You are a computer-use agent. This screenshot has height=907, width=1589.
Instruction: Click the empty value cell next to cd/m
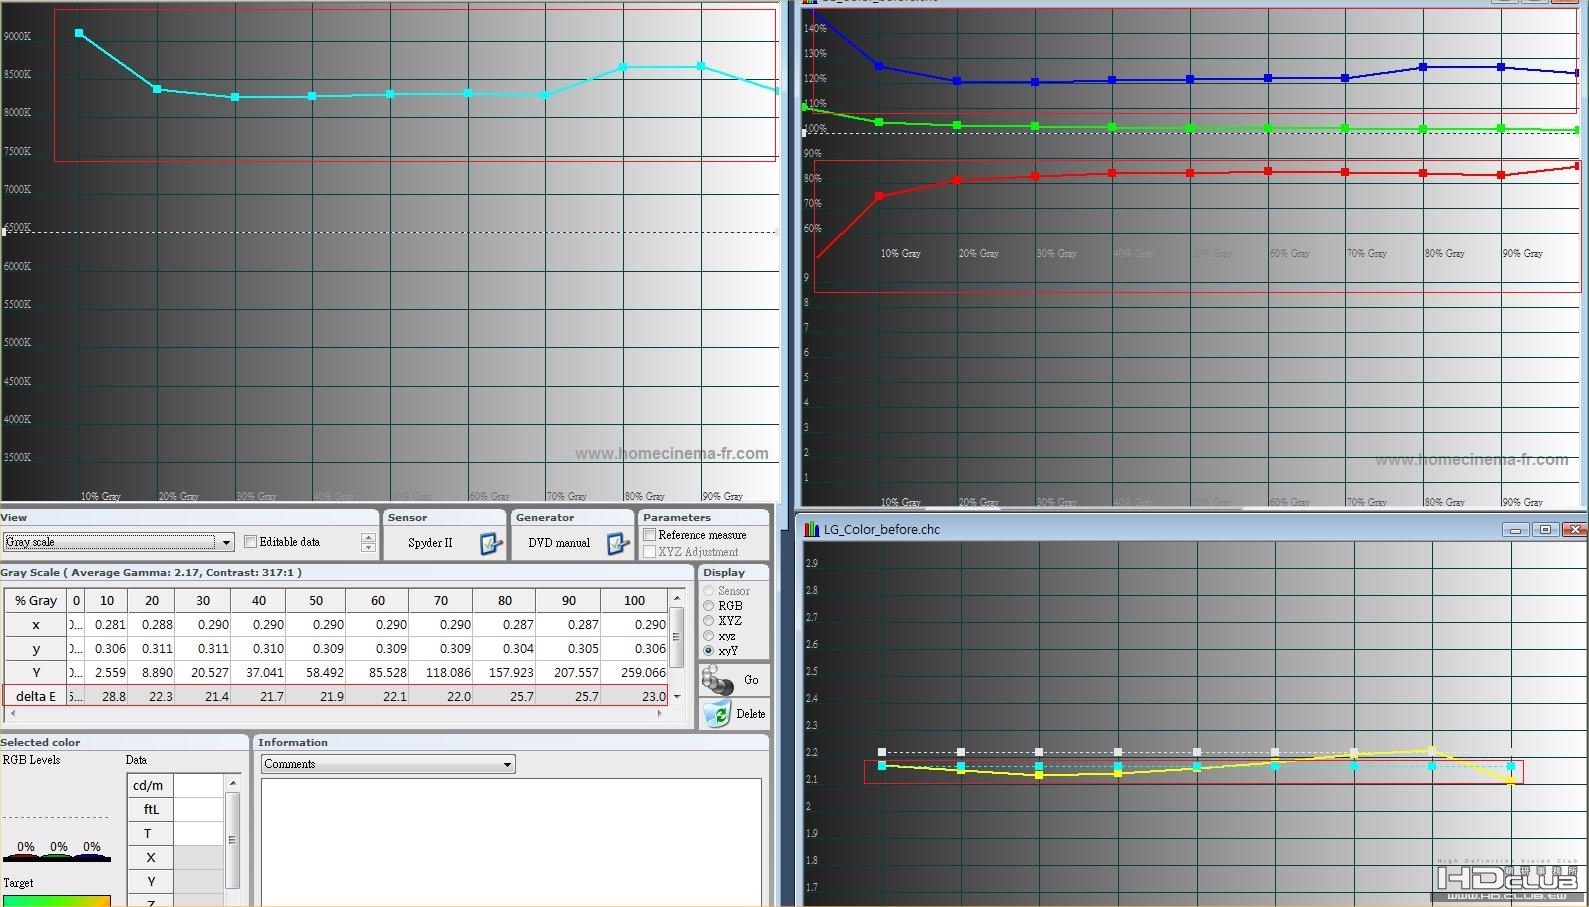(x=198, y=786)
